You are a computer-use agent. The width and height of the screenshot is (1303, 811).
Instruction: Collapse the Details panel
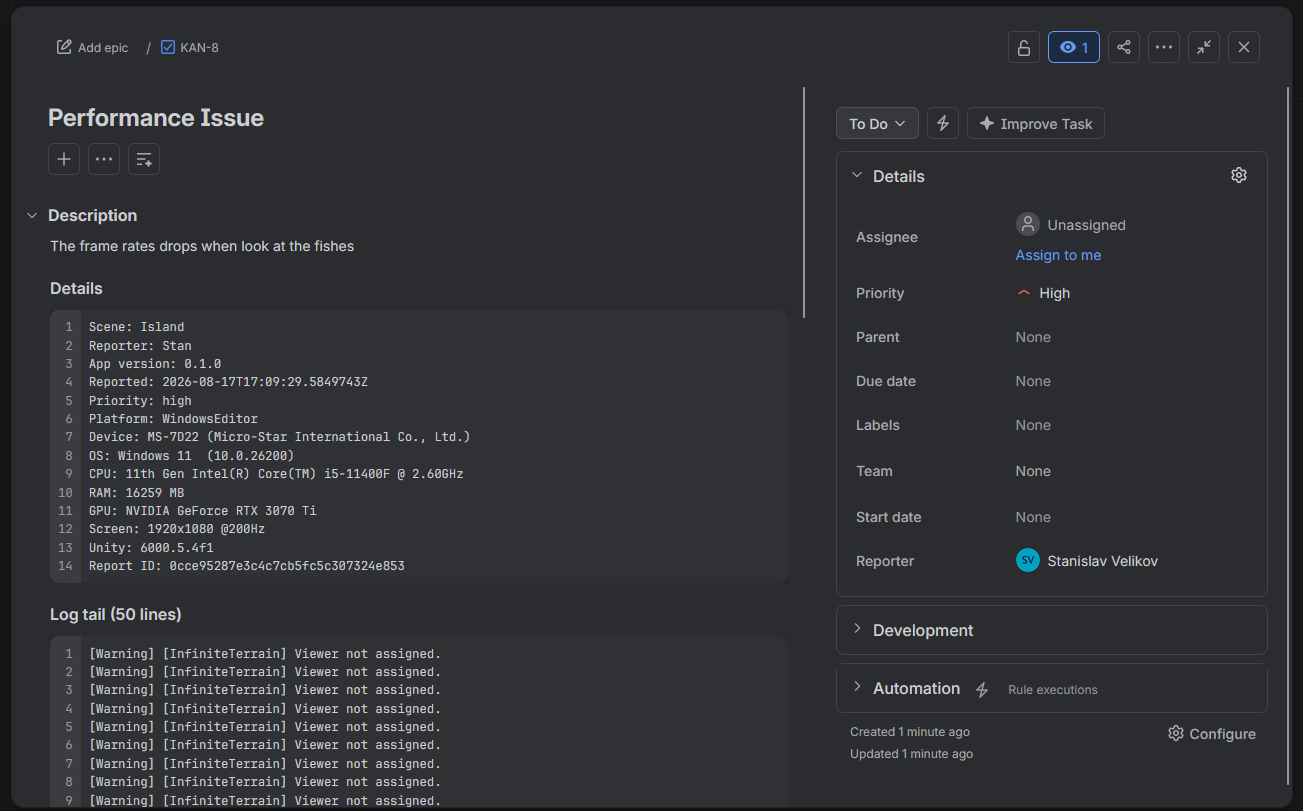pos(857,175)
